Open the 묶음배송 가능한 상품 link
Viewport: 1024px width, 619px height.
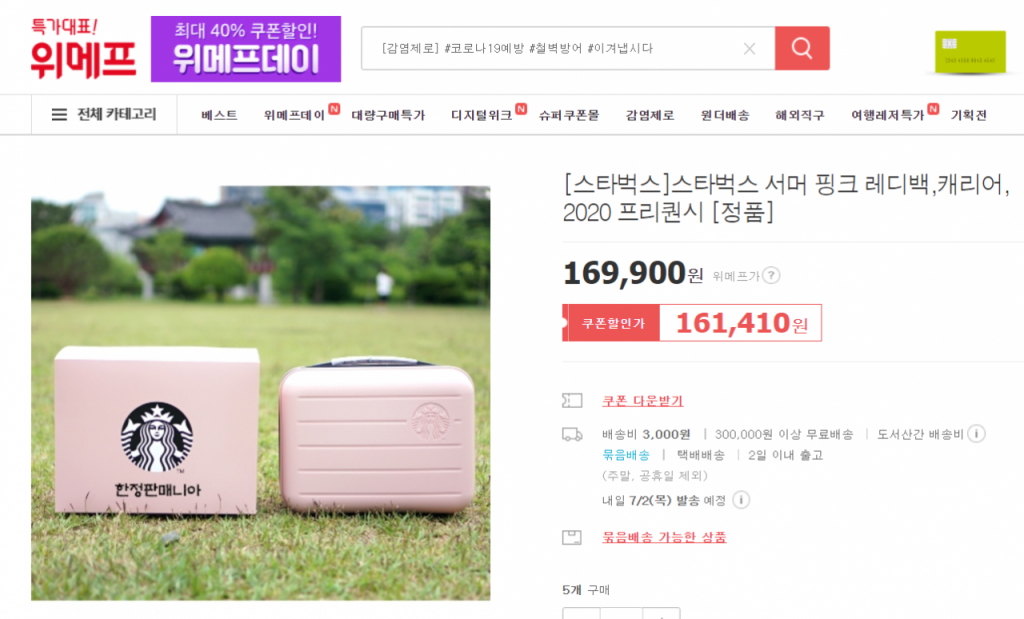pyautogui.click(x=664, y=537)
